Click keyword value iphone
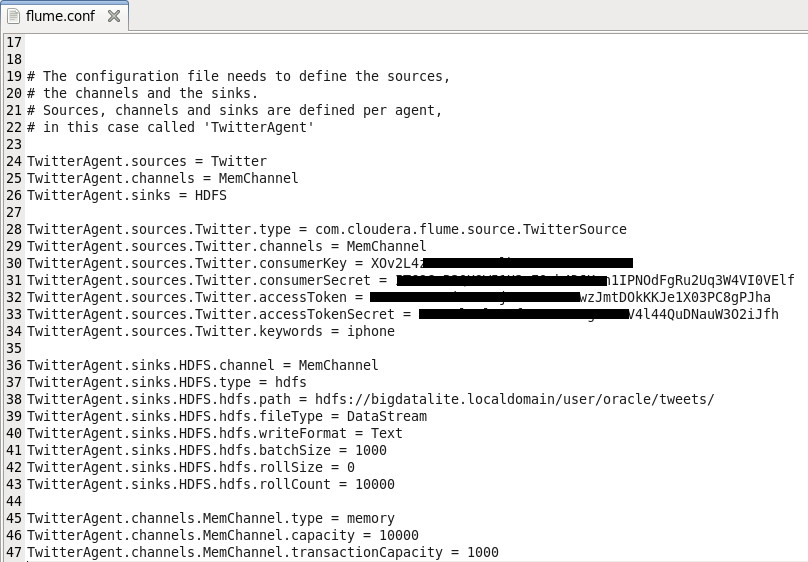 coord(371,331)
